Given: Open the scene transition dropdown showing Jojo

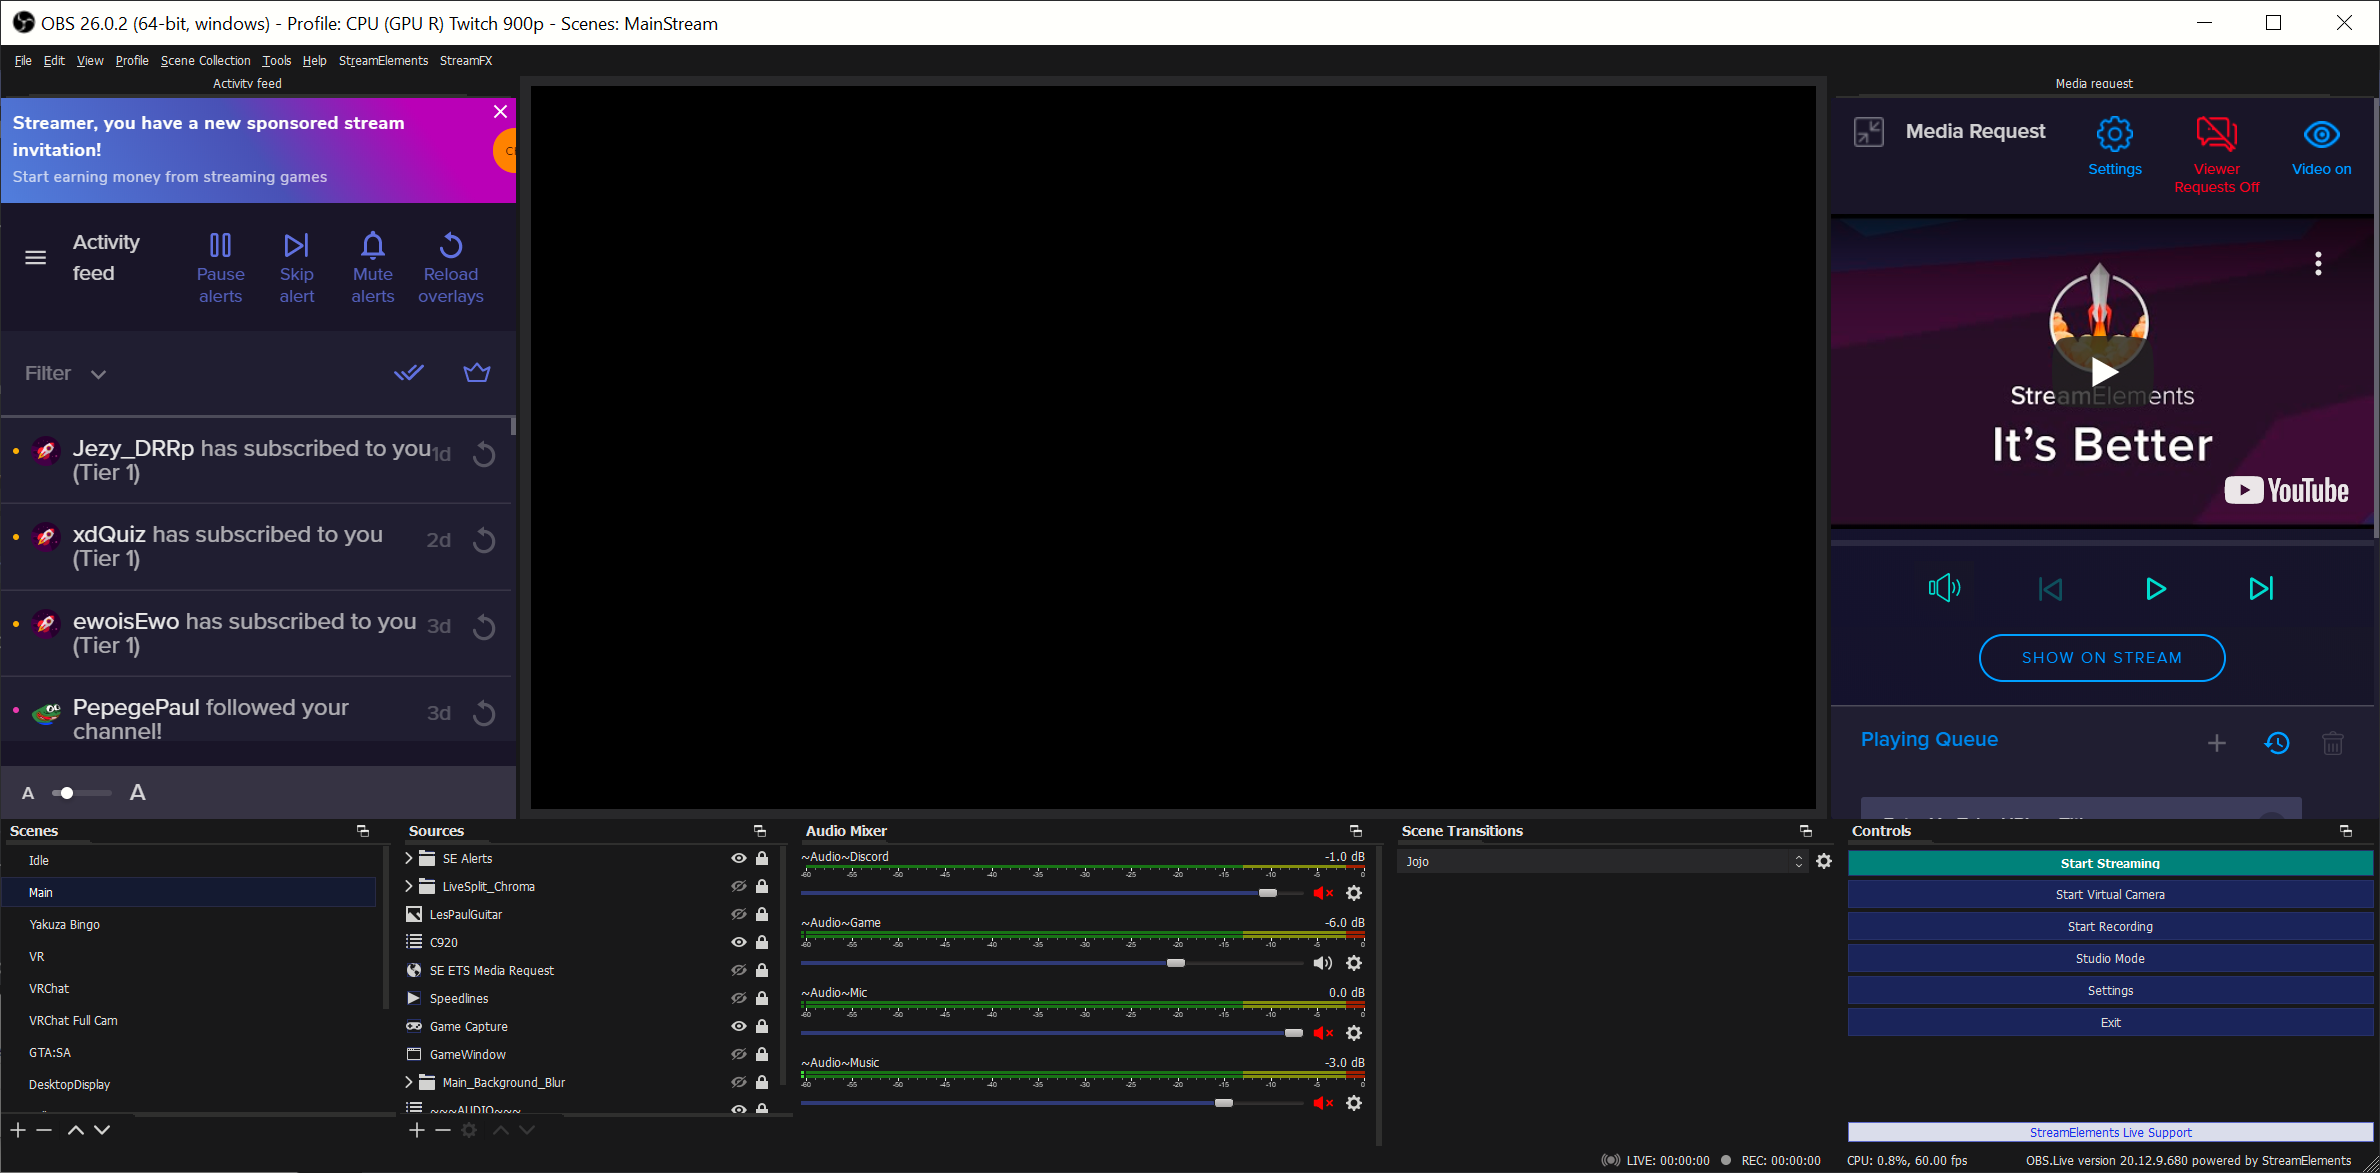Looking at the screenshot, I should [x=1600, y=861].
